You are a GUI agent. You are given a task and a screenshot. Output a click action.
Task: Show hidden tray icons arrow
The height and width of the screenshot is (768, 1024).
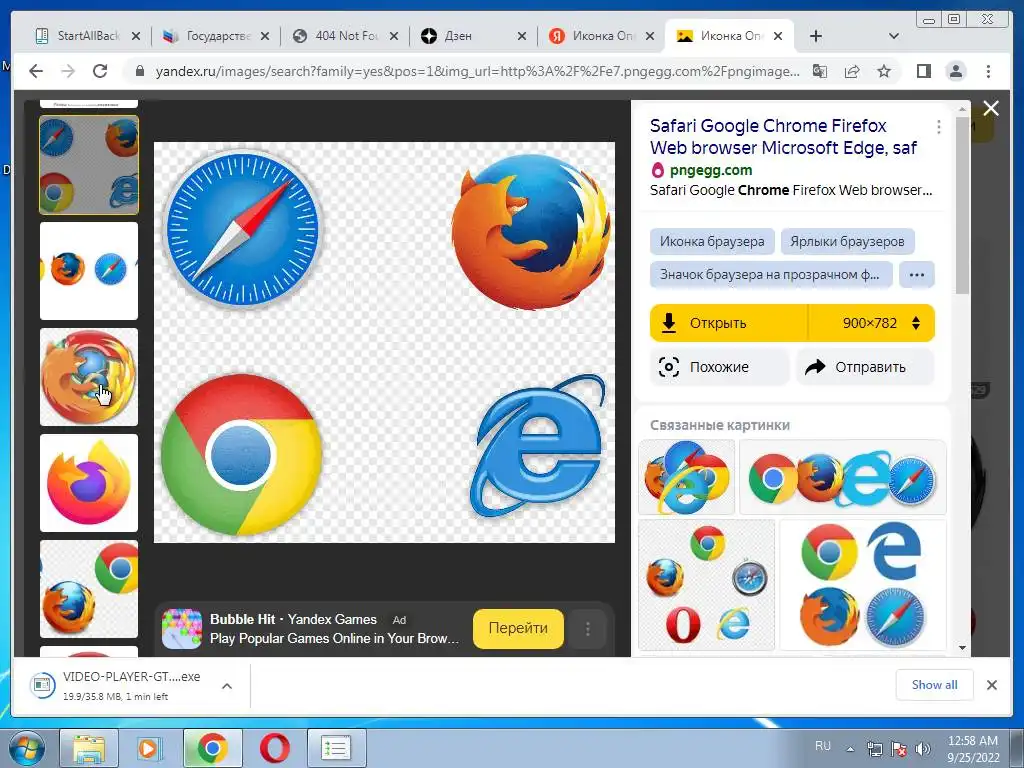coord(850,749)
